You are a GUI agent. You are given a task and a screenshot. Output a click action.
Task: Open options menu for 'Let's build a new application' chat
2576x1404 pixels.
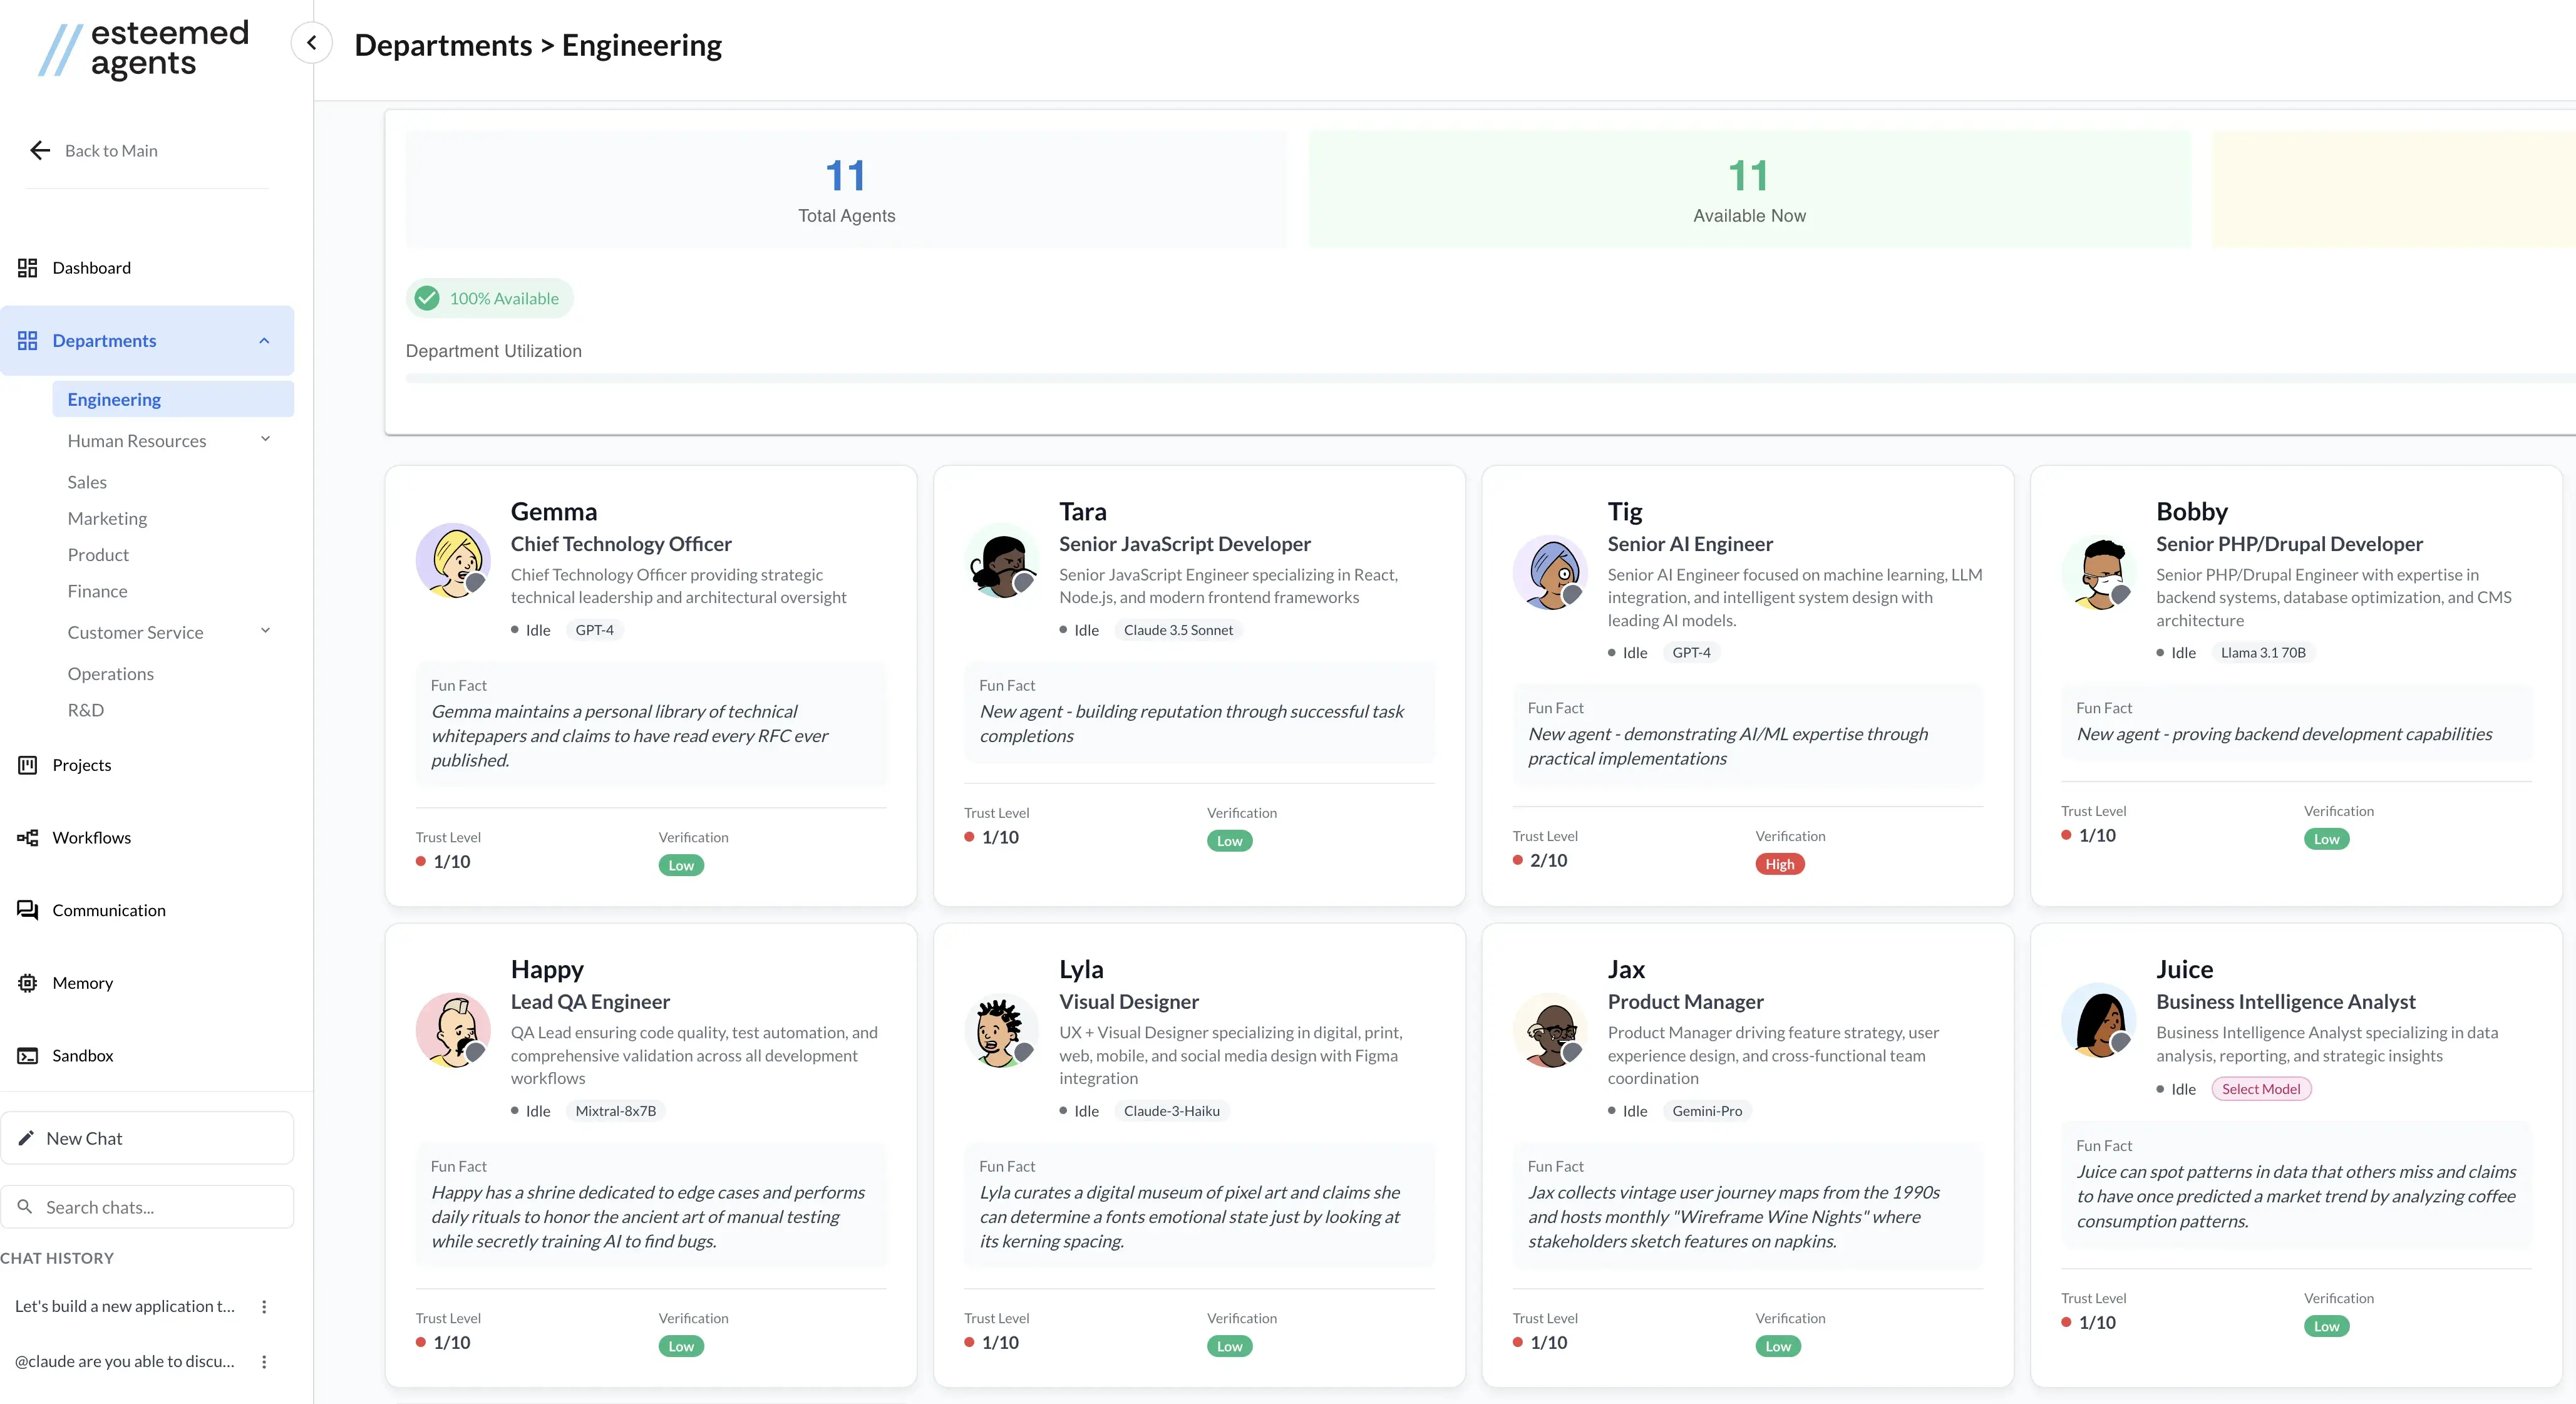(x=264, y=1307)
